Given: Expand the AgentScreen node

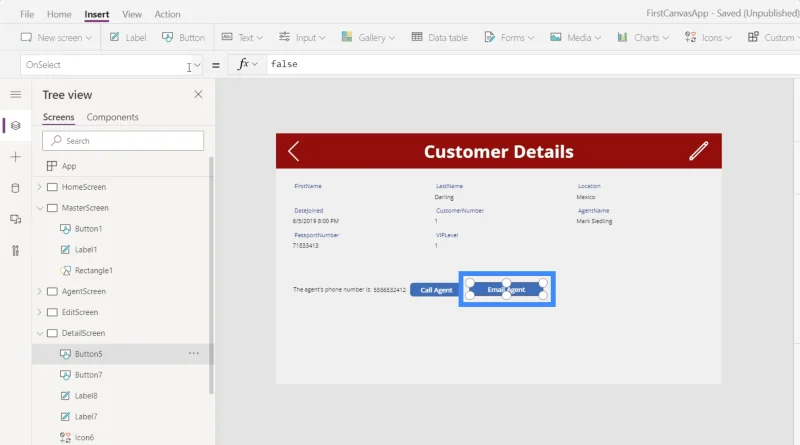Looking at the screenshot, I should pos(39,291).
